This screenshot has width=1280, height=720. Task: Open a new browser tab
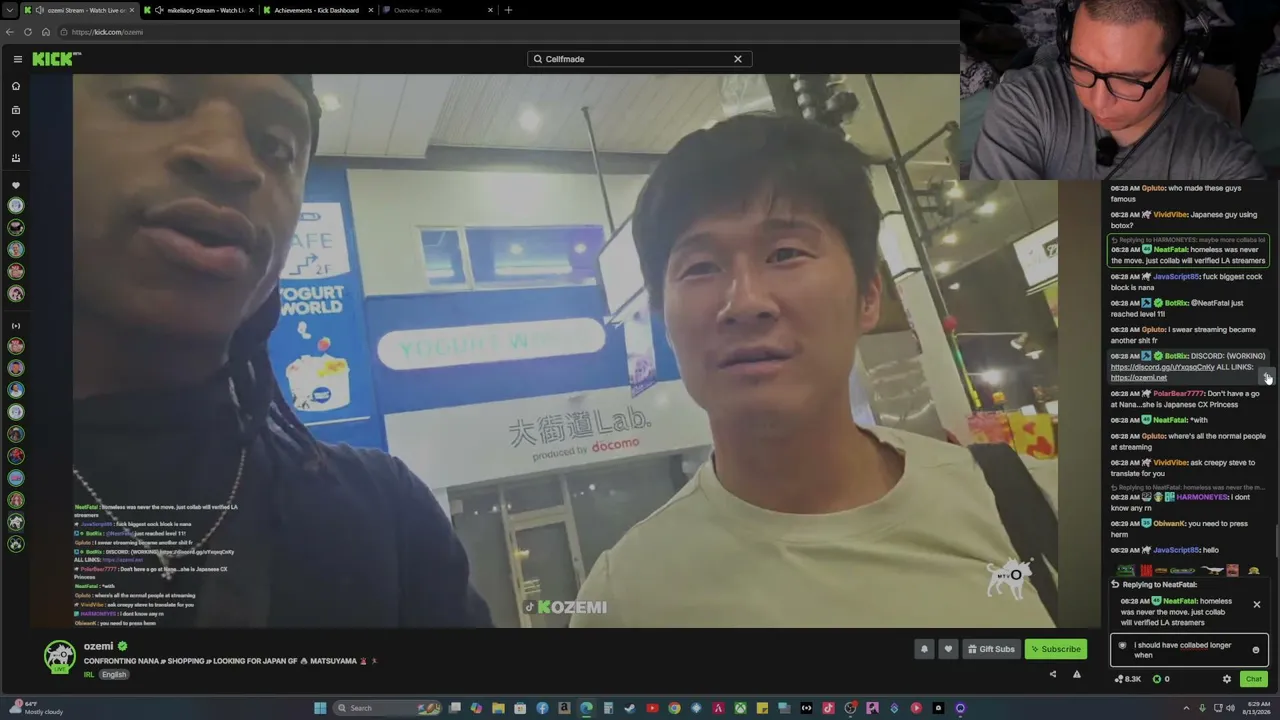[508, 10]
